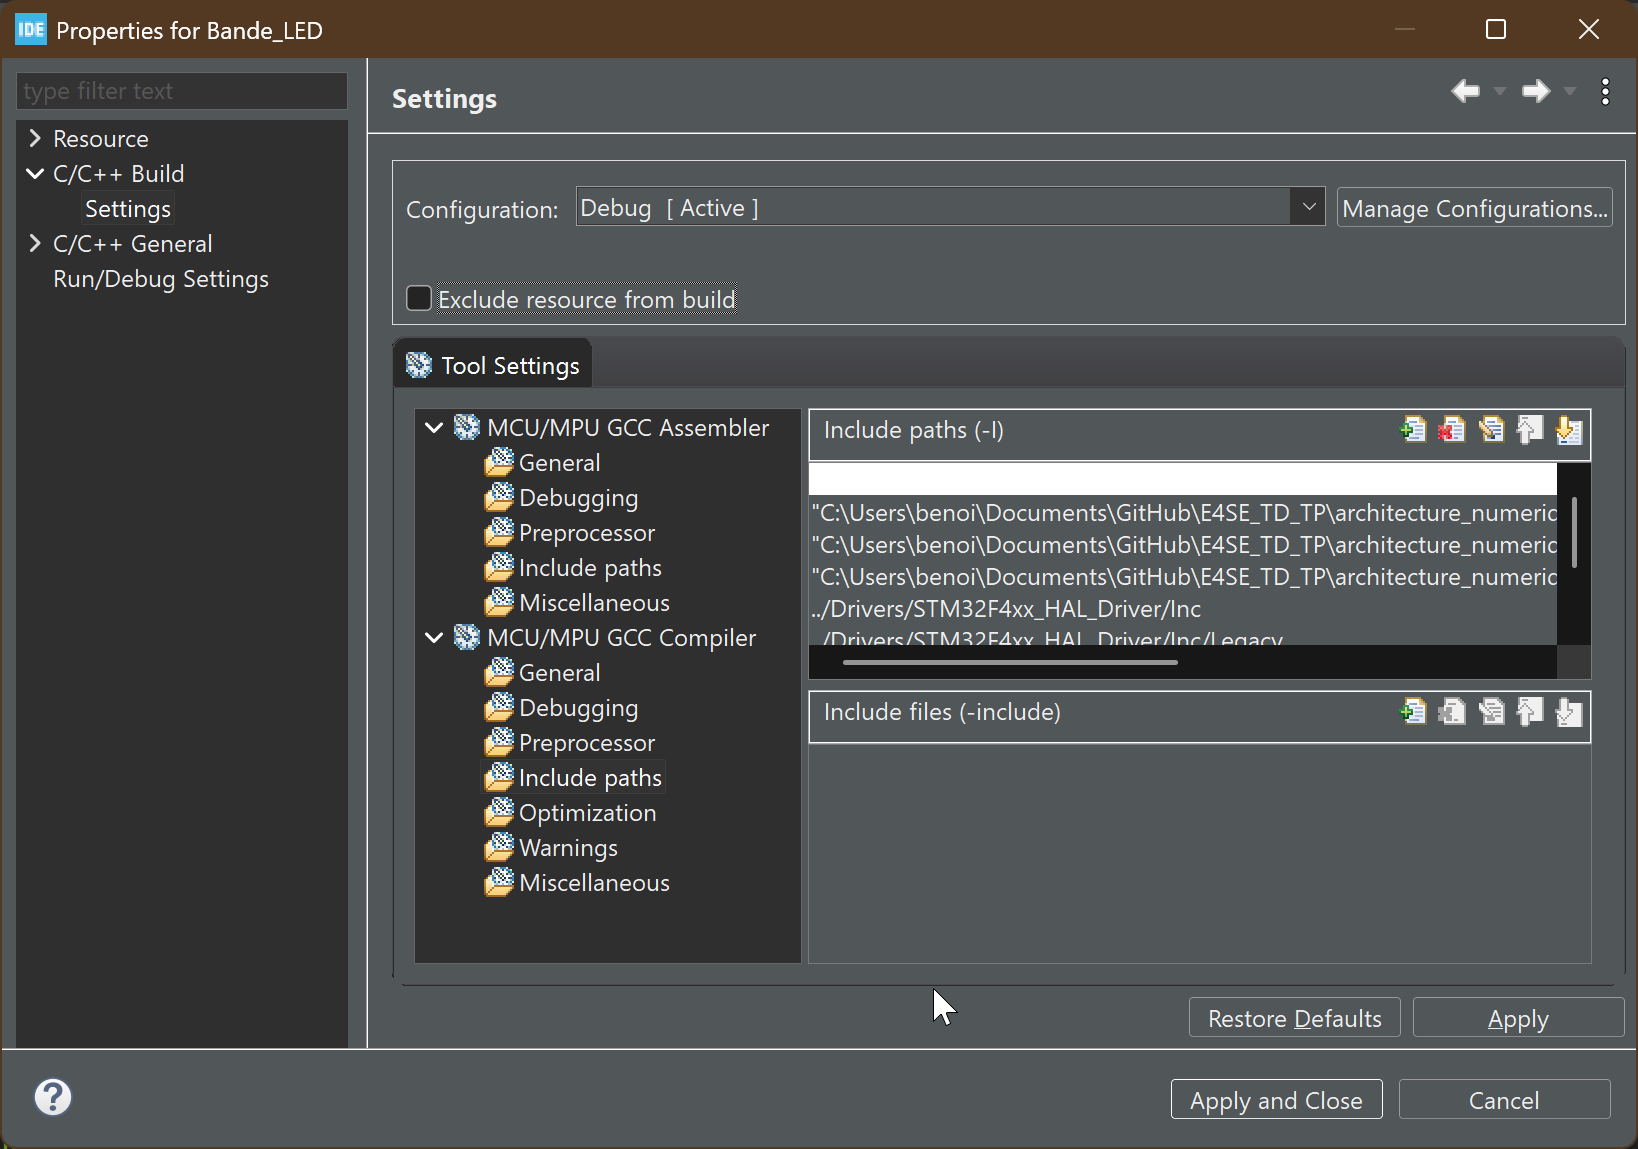The height and width of the screenshot is (1149, 1638).
Task: Open the back history dropdown arrow
Action: pos(1500,91)
